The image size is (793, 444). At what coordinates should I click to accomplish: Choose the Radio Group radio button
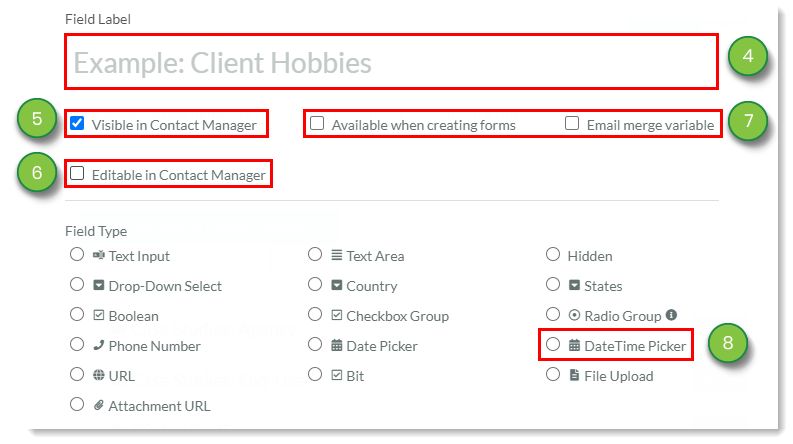point(553,315)
